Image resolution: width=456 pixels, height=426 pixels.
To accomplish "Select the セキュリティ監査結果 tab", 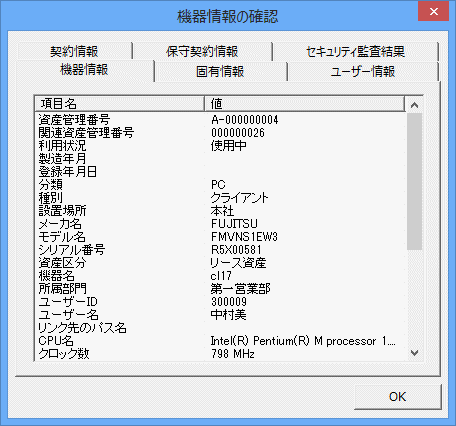I will [355, 51].
